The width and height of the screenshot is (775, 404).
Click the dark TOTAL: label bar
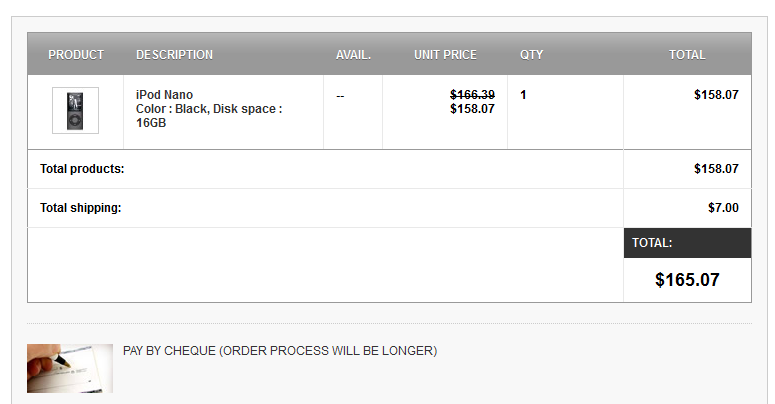(x=687, y=243)
